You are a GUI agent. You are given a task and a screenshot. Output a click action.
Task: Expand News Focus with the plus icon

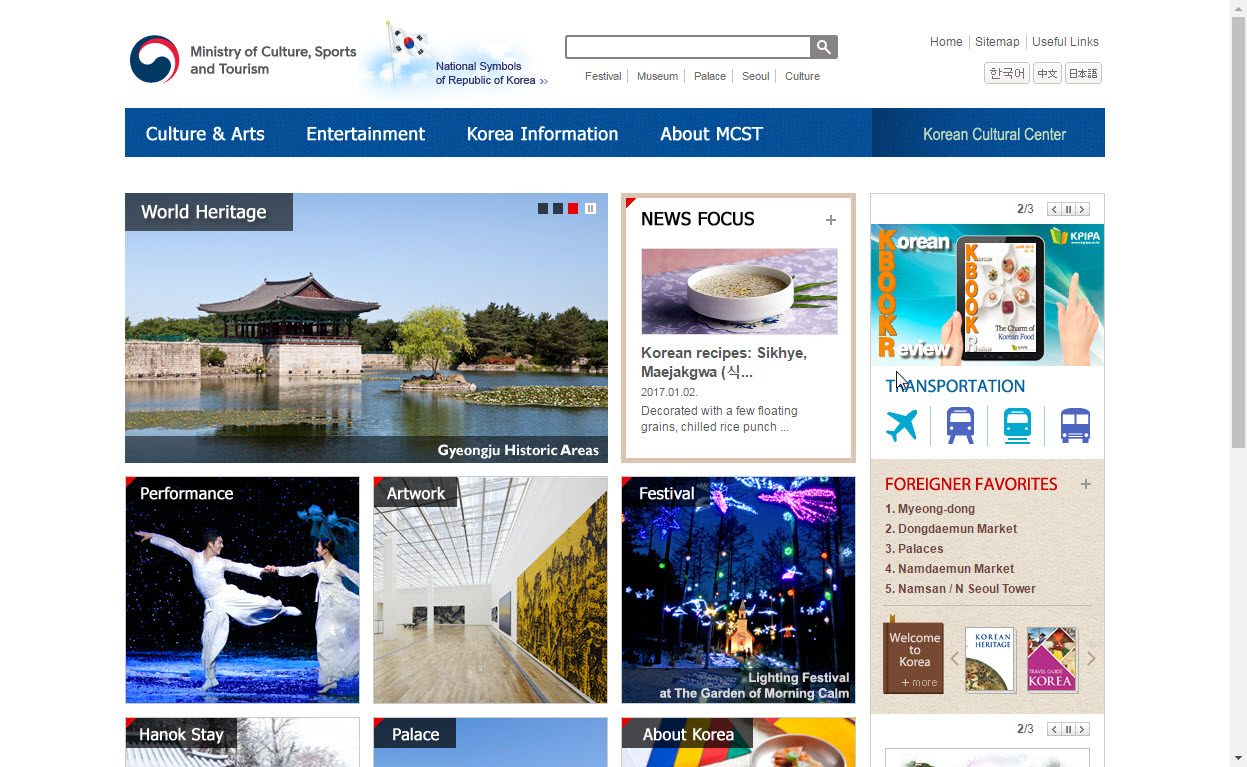click(830, 220)
